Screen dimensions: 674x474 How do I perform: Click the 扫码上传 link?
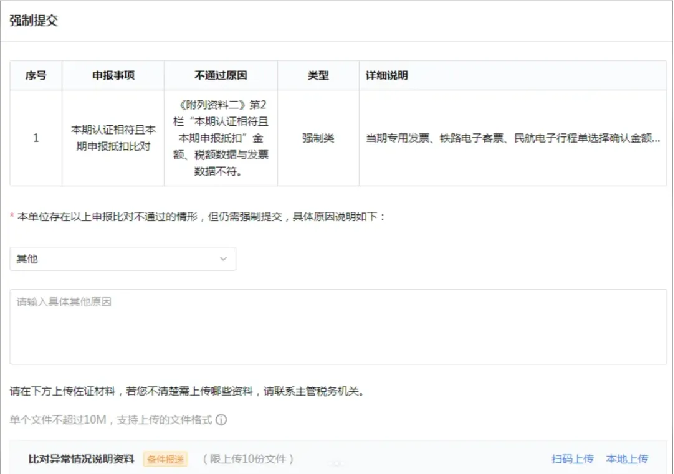pyautogui.click(x=573, y=459)
